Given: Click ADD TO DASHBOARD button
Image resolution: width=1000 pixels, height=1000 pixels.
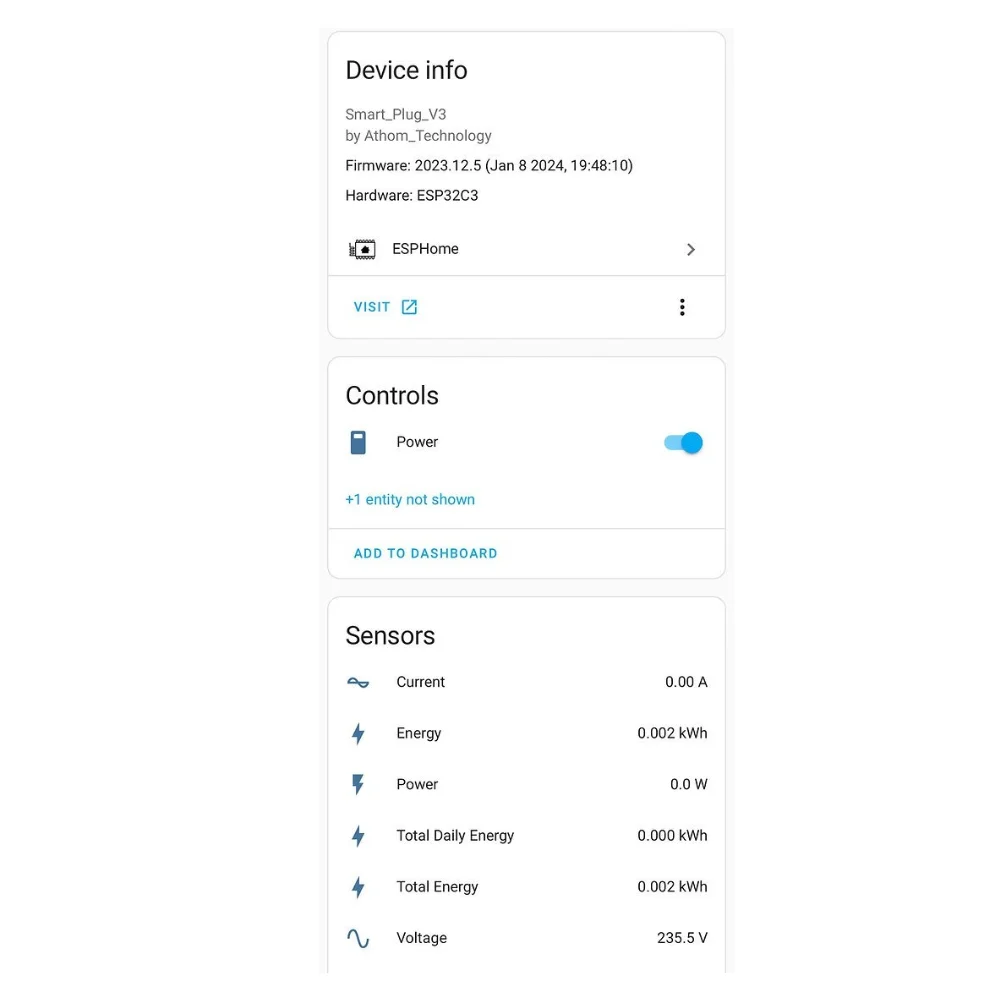Looking at the screenshot, I should [425, 553].
